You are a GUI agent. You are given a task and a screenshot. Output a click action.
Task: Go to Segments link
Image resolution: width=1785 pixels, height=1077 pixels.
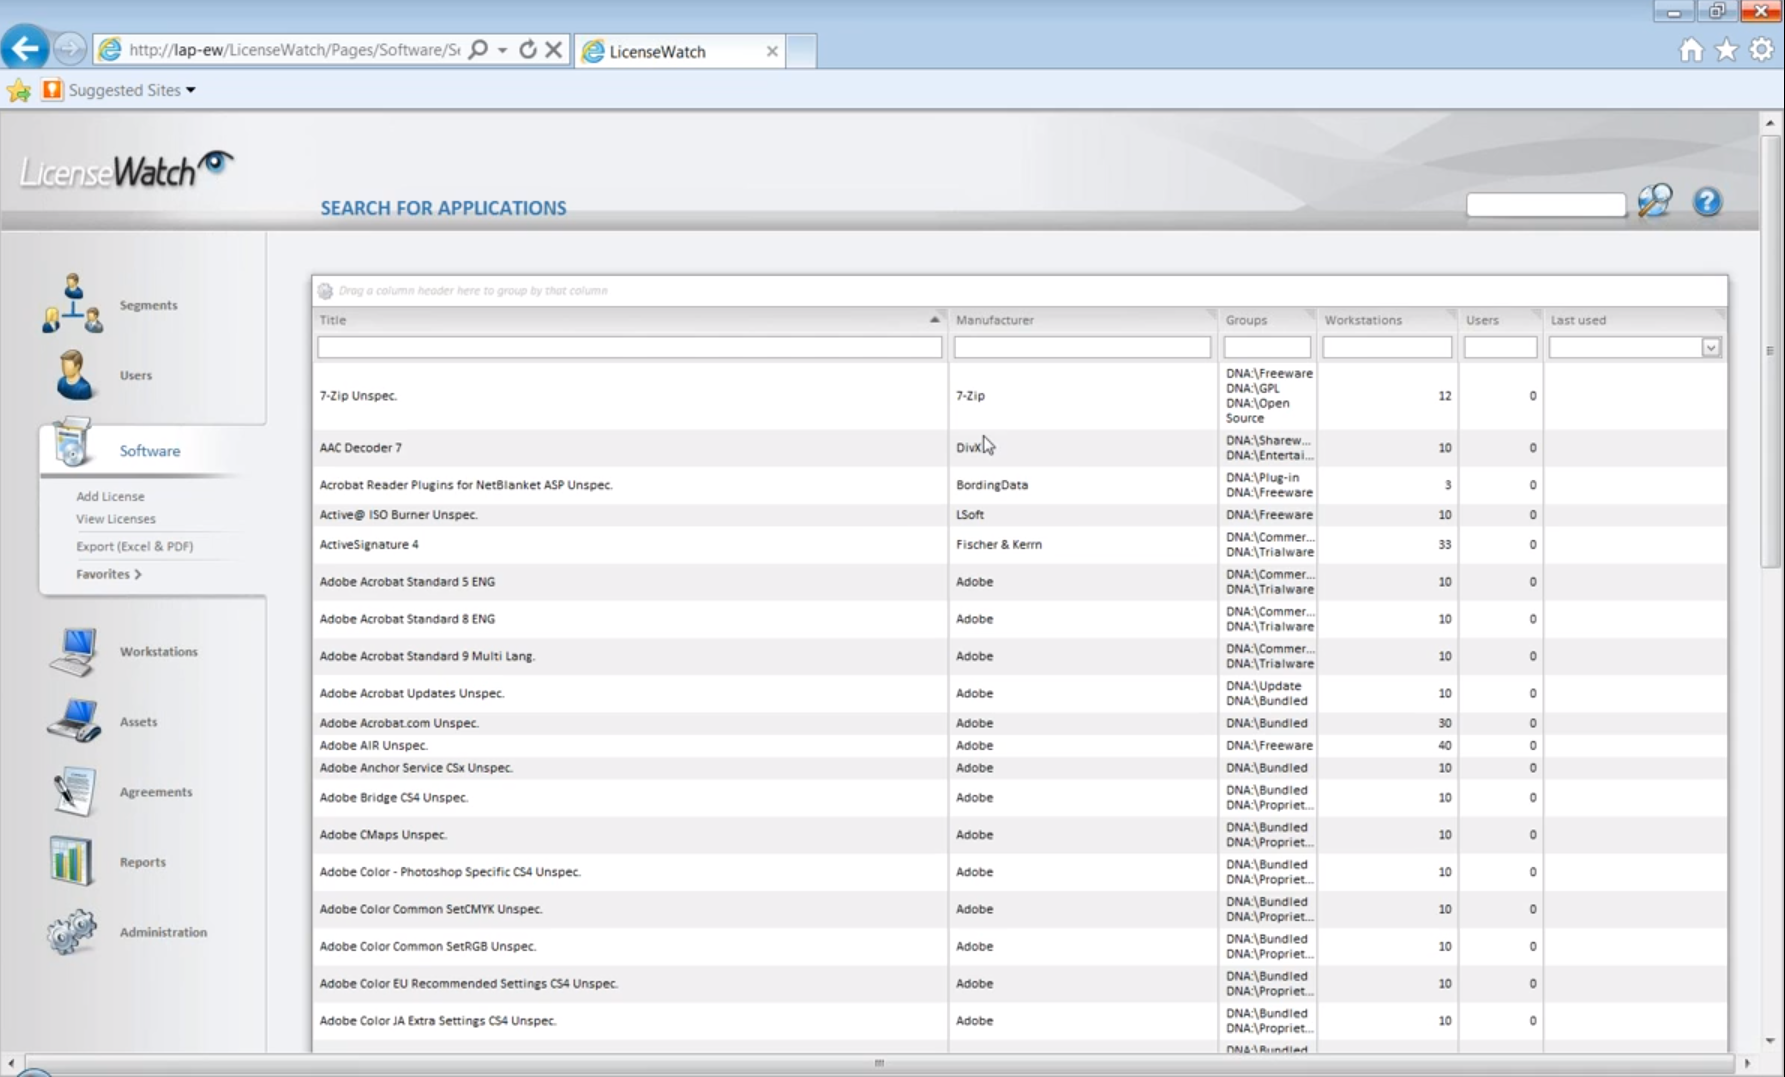pyautogui.click(x=148, y=305)
